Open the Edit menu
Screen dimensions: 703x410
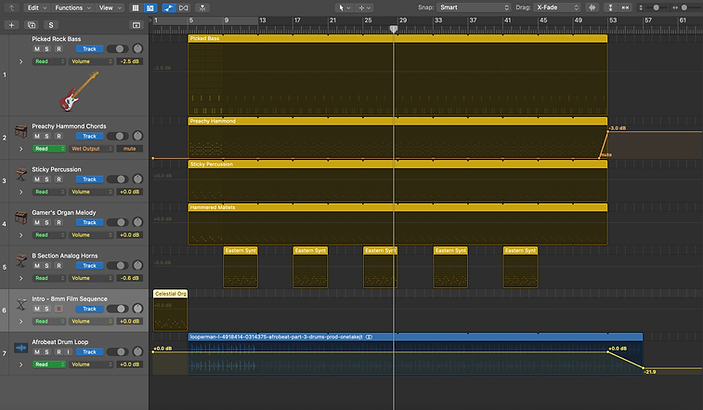[x=37, y=8]
